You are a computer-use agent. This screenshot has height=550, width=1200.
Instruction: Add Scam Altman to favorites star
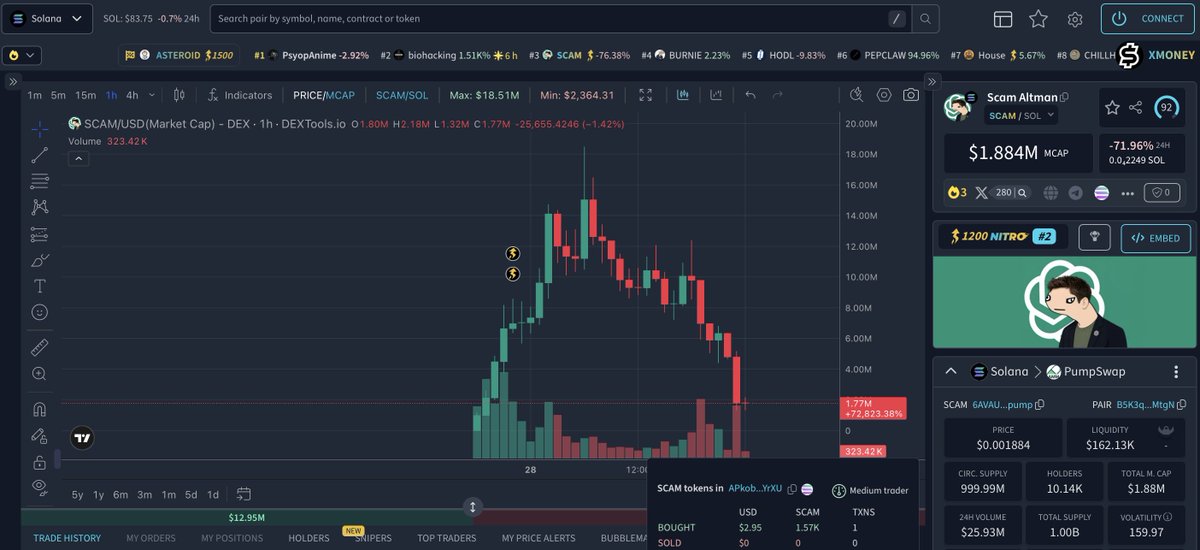(x=1111, y=107)
